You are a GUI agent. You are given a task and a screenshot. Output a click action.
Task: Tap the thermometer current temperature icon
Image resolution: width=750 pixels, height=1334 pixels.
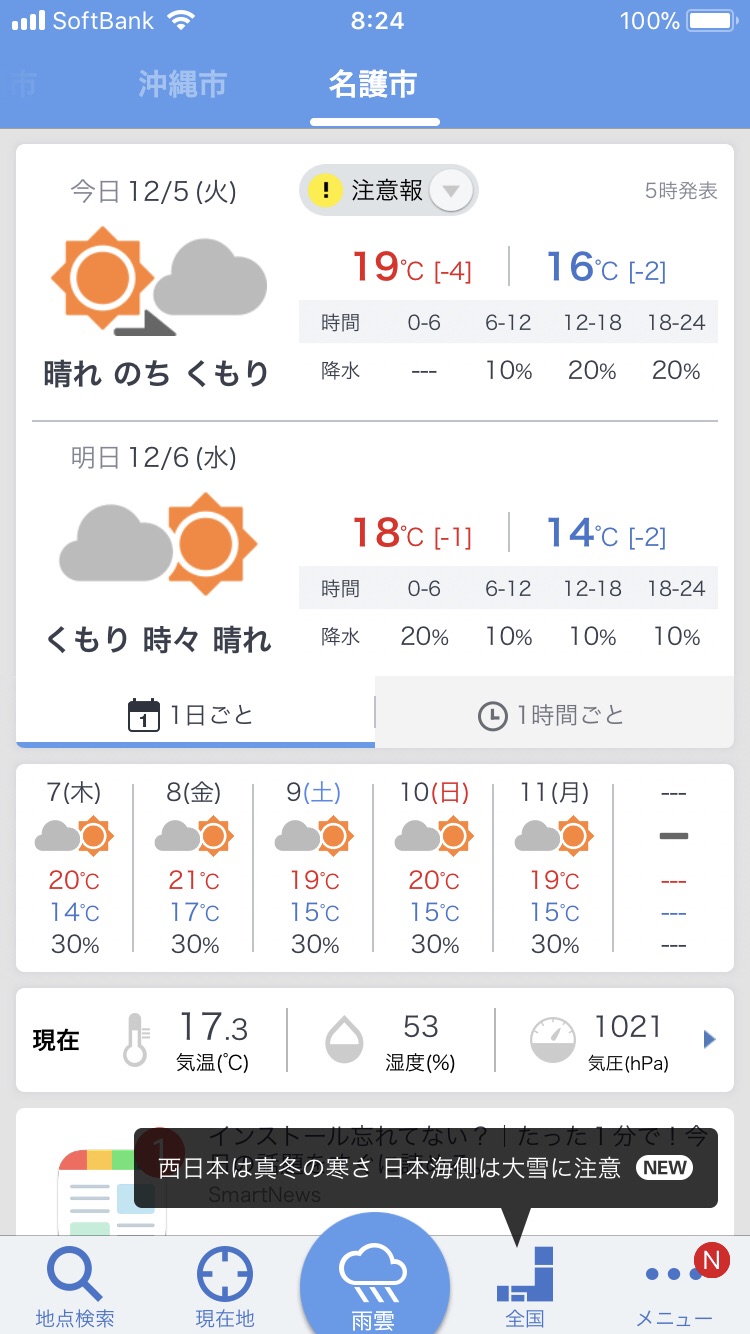click(x=135, y=1040)
